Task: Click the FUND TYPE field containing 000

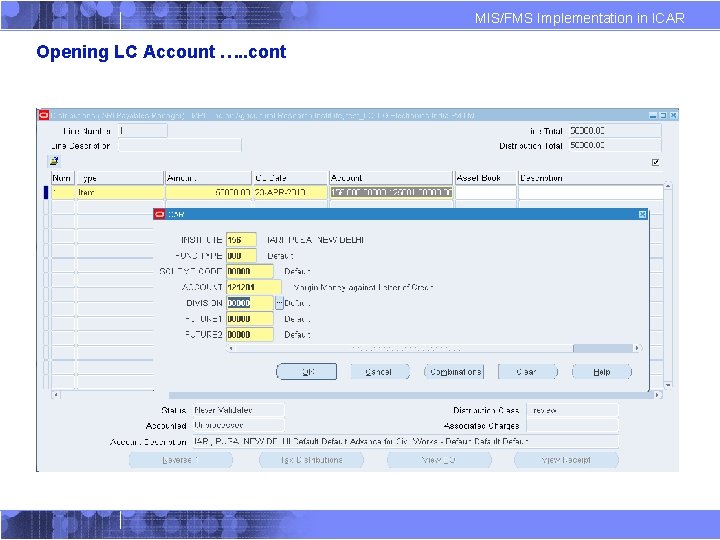Action: (241, 255)
